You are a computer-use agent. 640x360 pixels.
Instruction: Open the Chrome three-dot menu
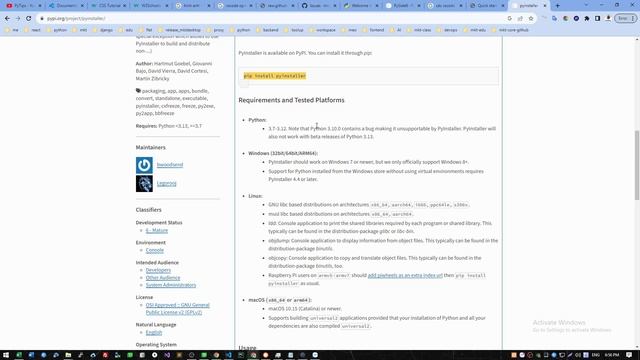pos(633,18)
